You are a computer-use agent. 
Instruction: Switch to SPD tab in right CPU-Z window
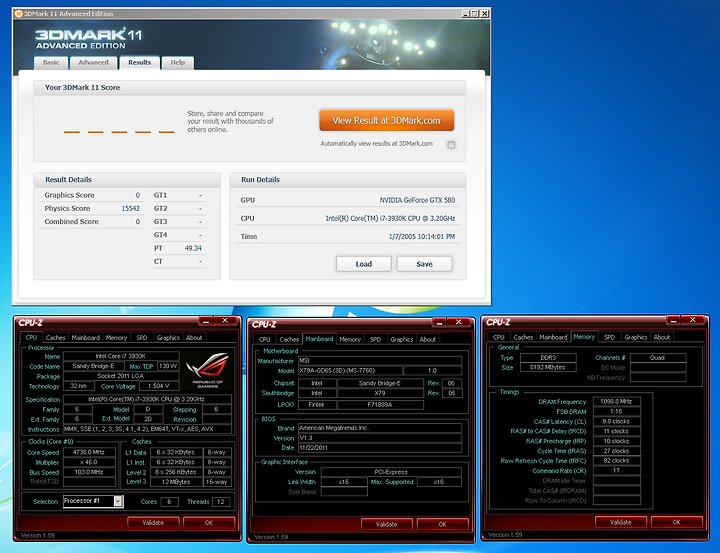(x=610, y=337)
